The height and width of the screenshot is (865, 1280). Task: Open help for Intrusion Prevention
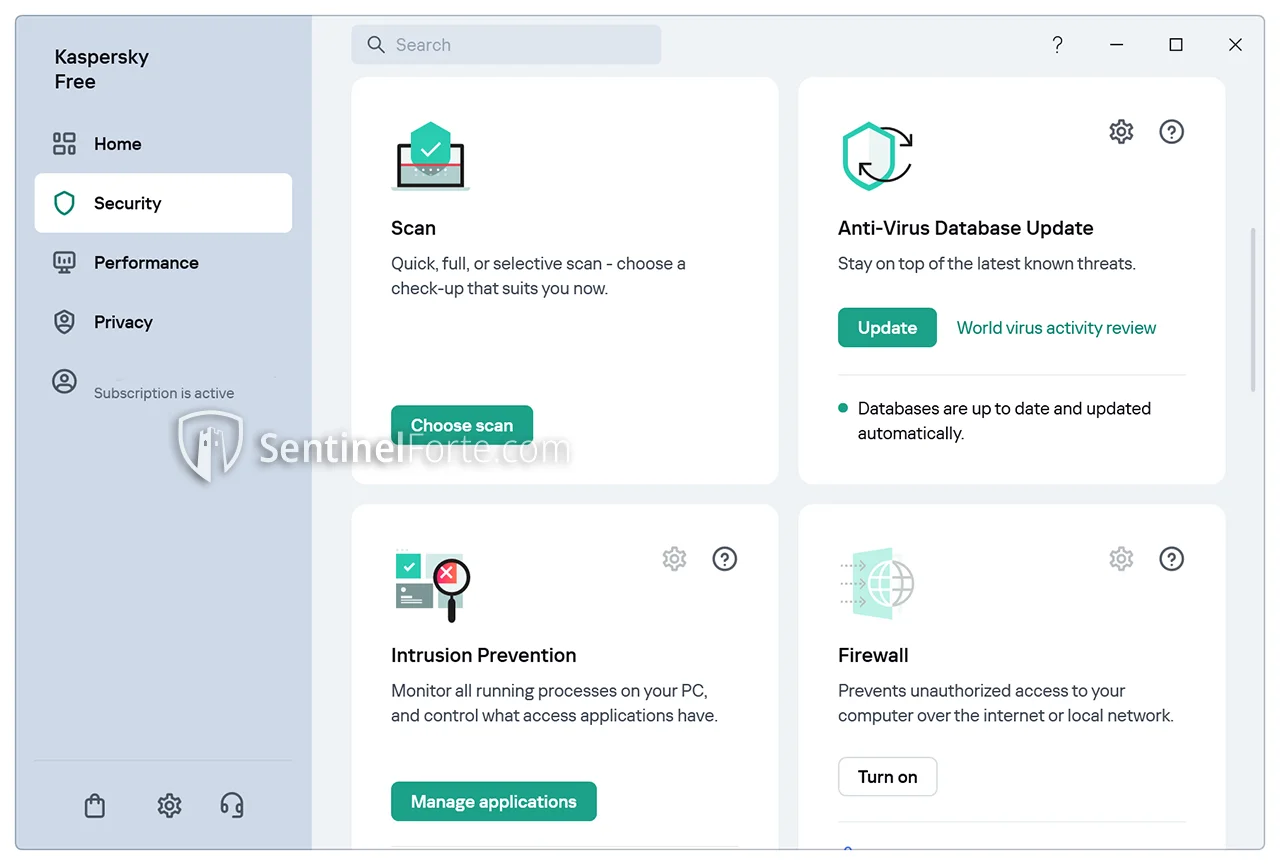coord(724,559)
